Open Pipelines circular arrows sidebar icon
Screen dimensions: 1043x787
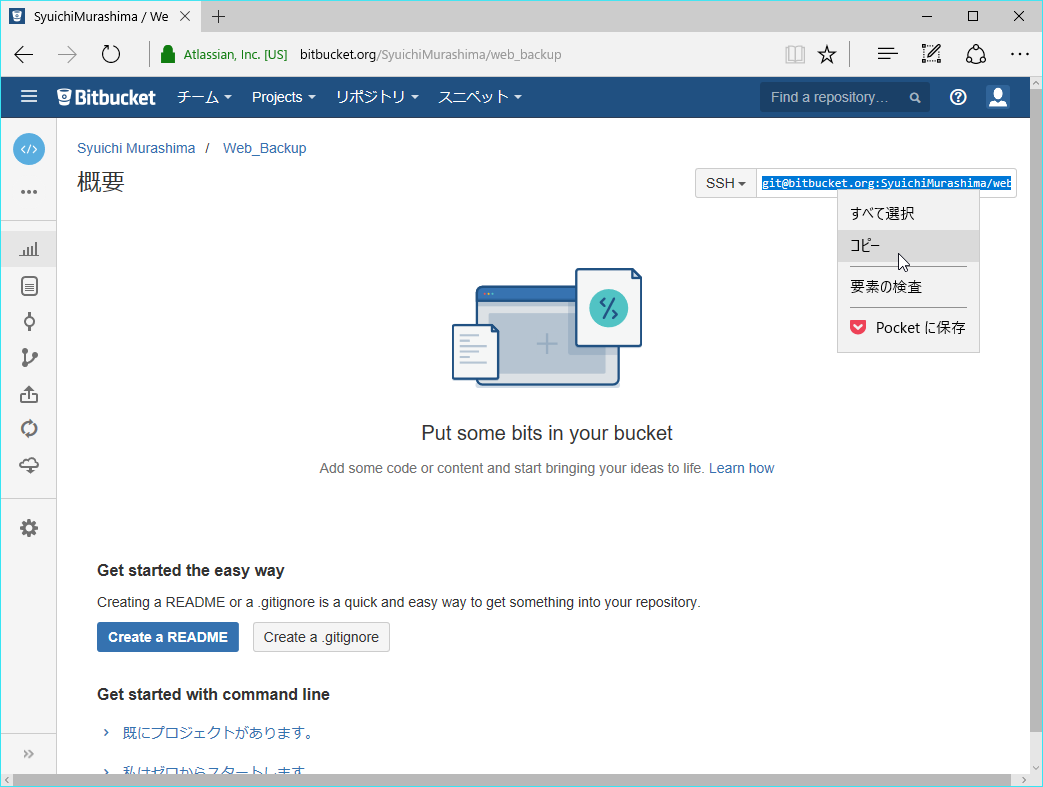tap(29, 429)
